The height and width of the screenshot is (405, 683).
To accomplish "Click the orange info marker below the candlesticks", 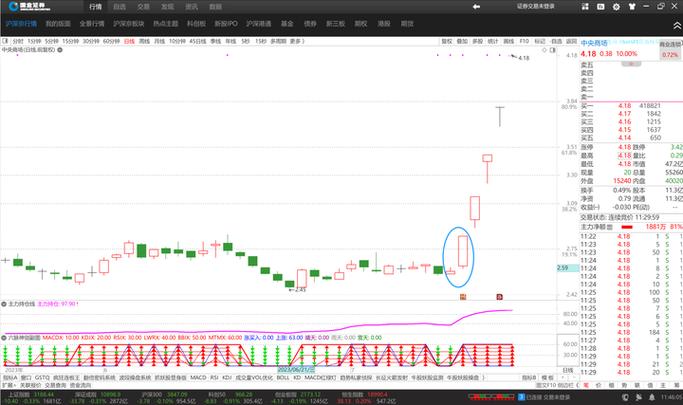I will [x=463, y=297].
